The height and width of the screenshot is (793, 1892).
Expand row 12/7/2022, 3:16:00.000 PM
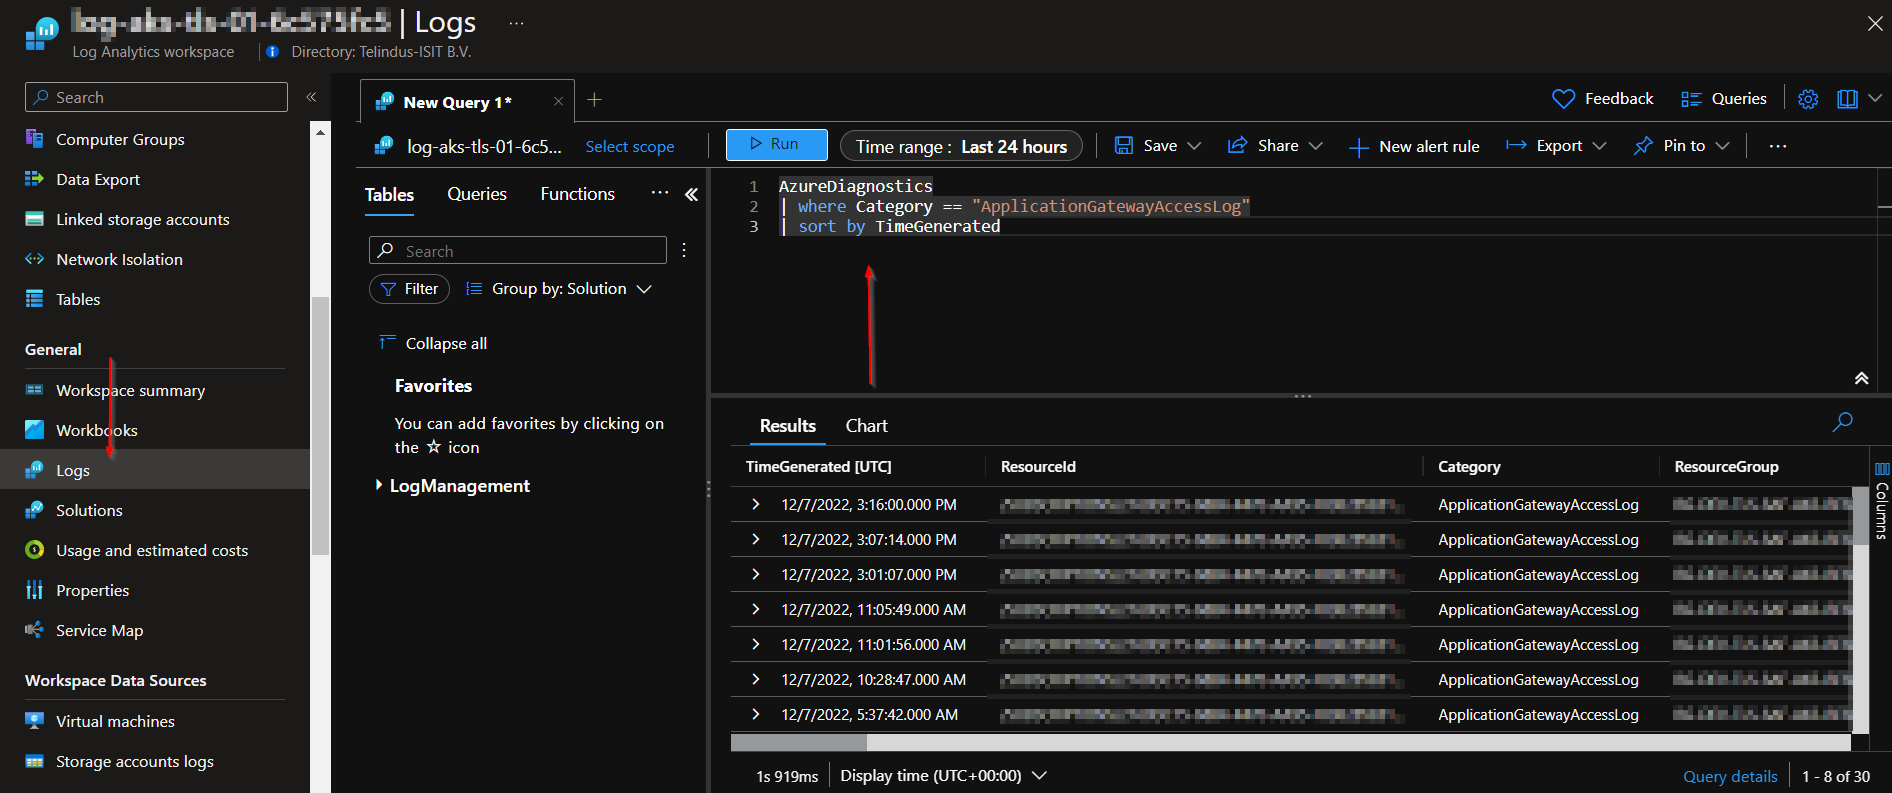756,504
